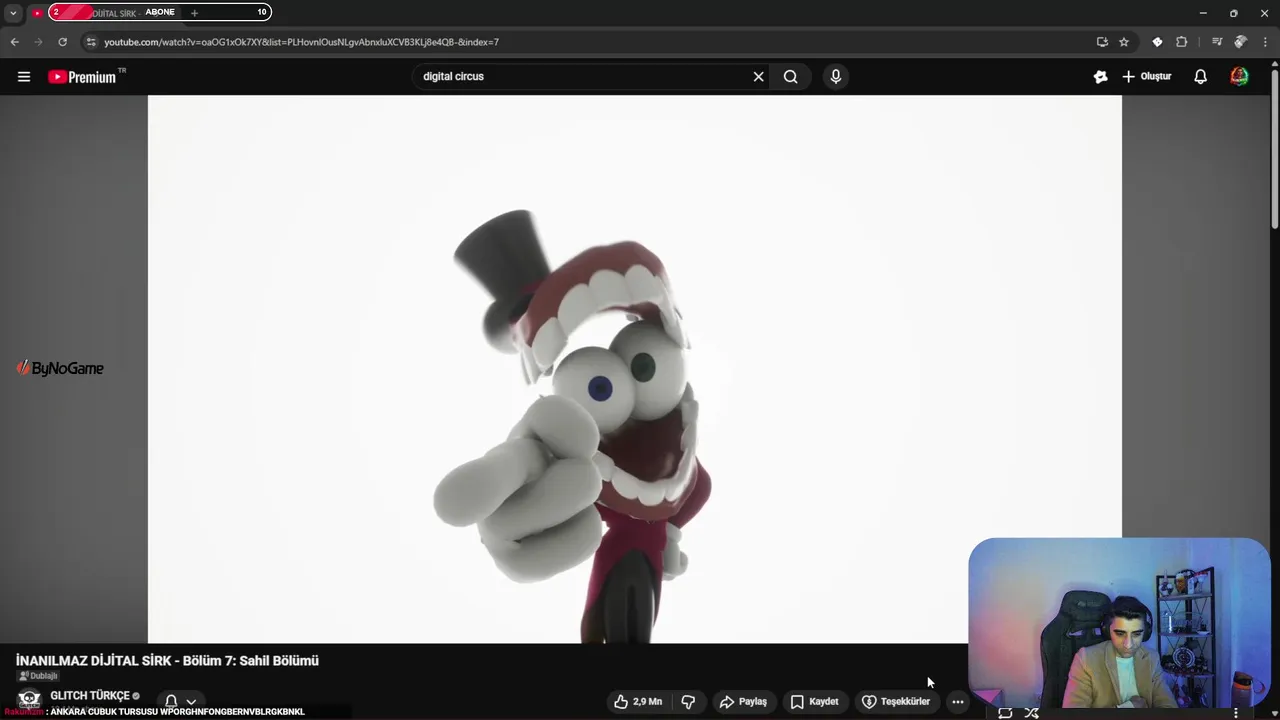The height and width of the screenshot is (720, 1280).
Task: Open site information icon in address bar
Action: [x=91, y=42]
